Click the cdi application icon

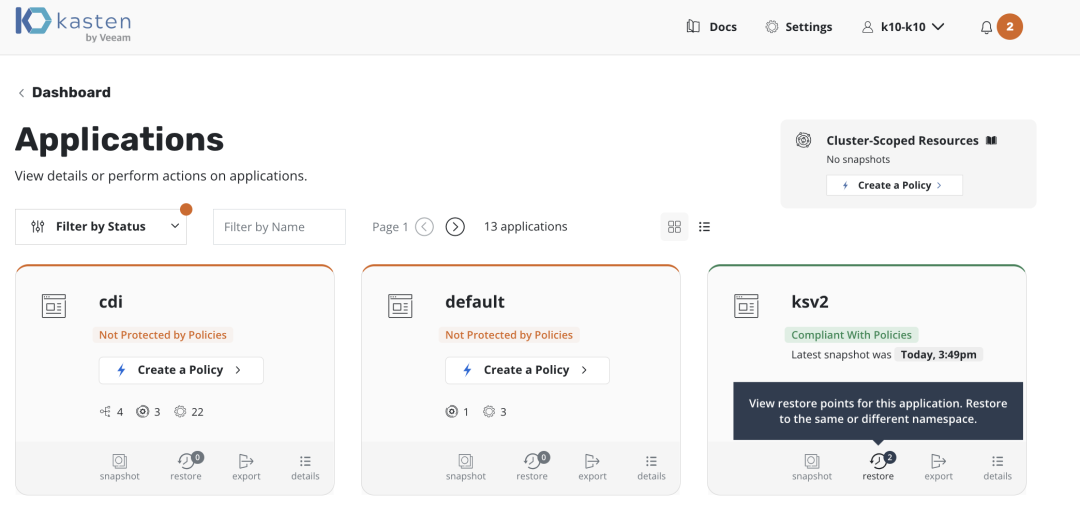(x=54, y=305)
